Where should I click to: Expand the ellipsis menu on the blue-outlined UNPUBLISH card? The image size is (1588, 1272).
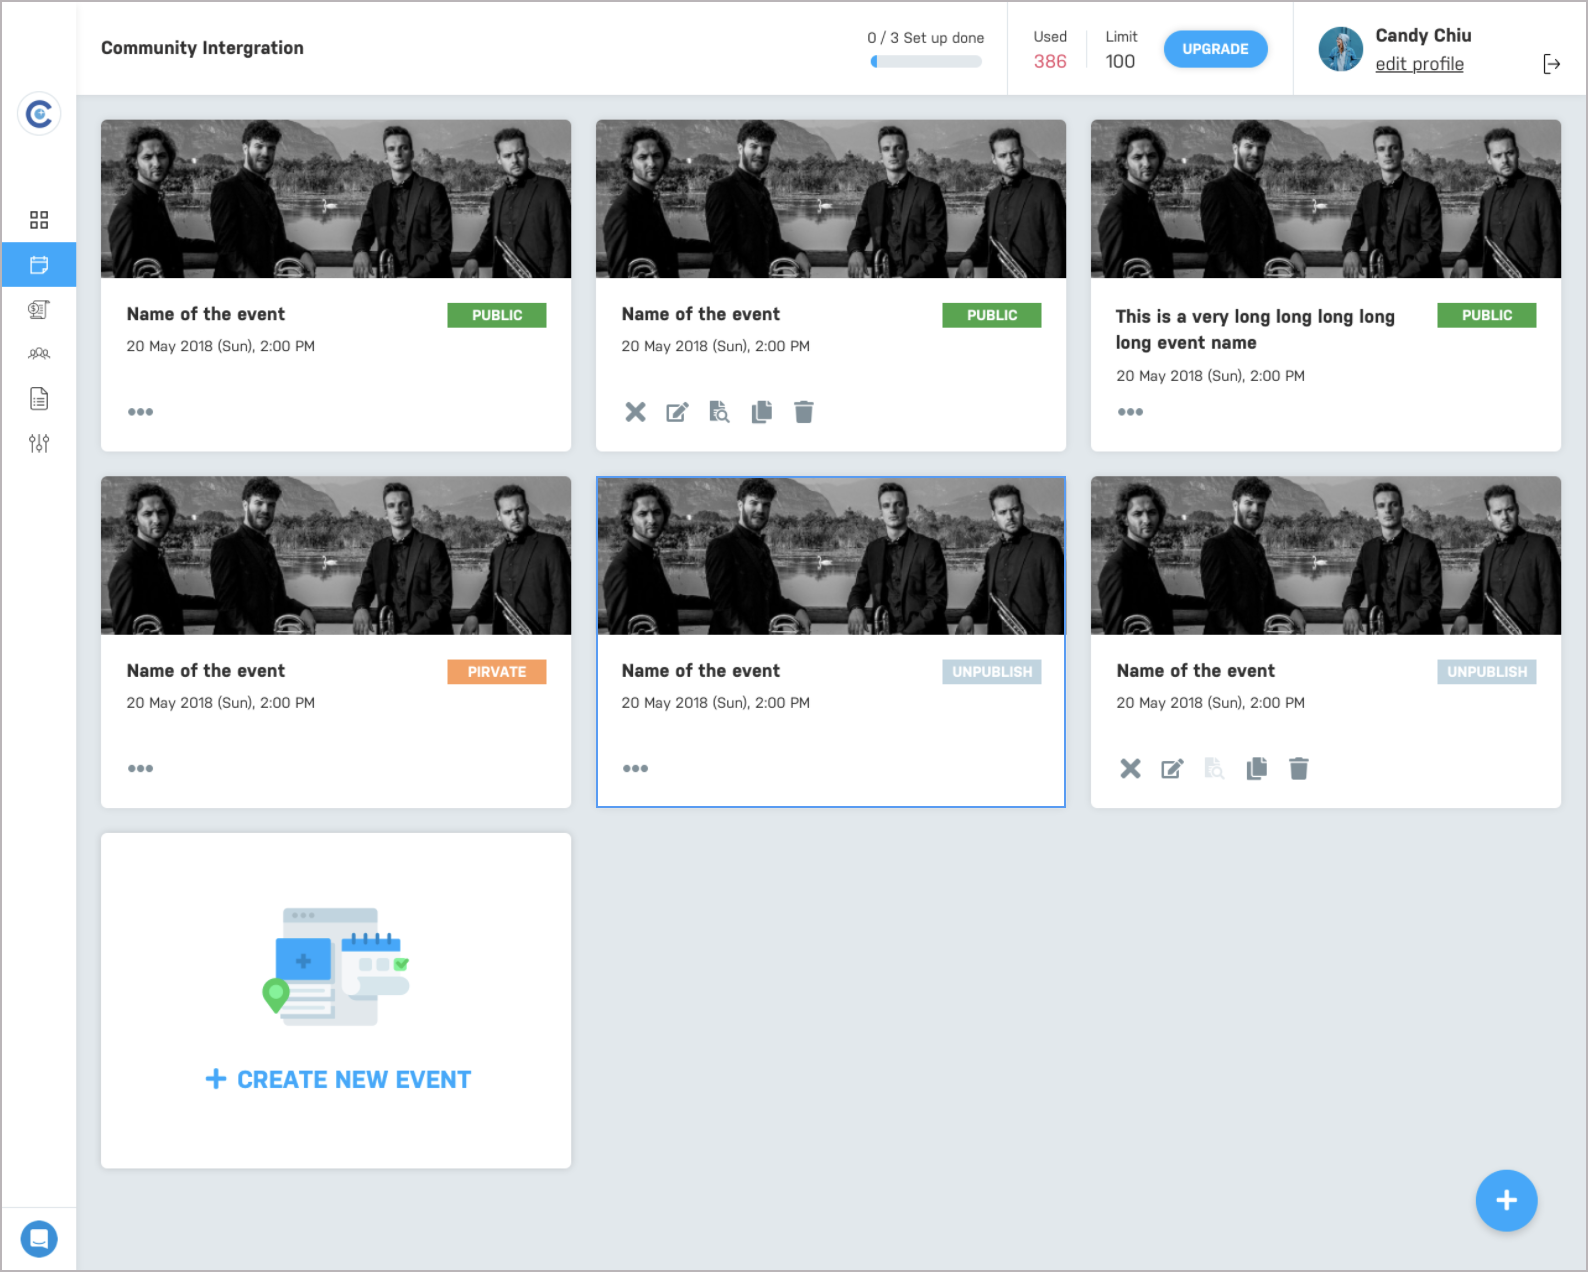(x=635, y=768)
